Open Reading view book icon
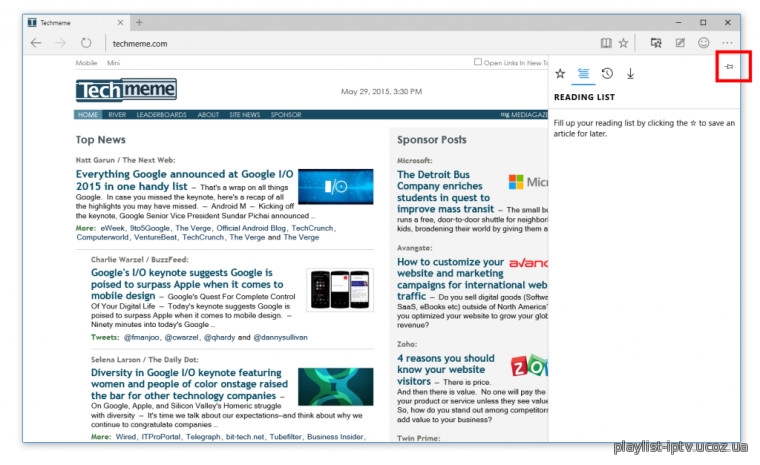Viewport: 760px width, 465px height. (606, 43)
